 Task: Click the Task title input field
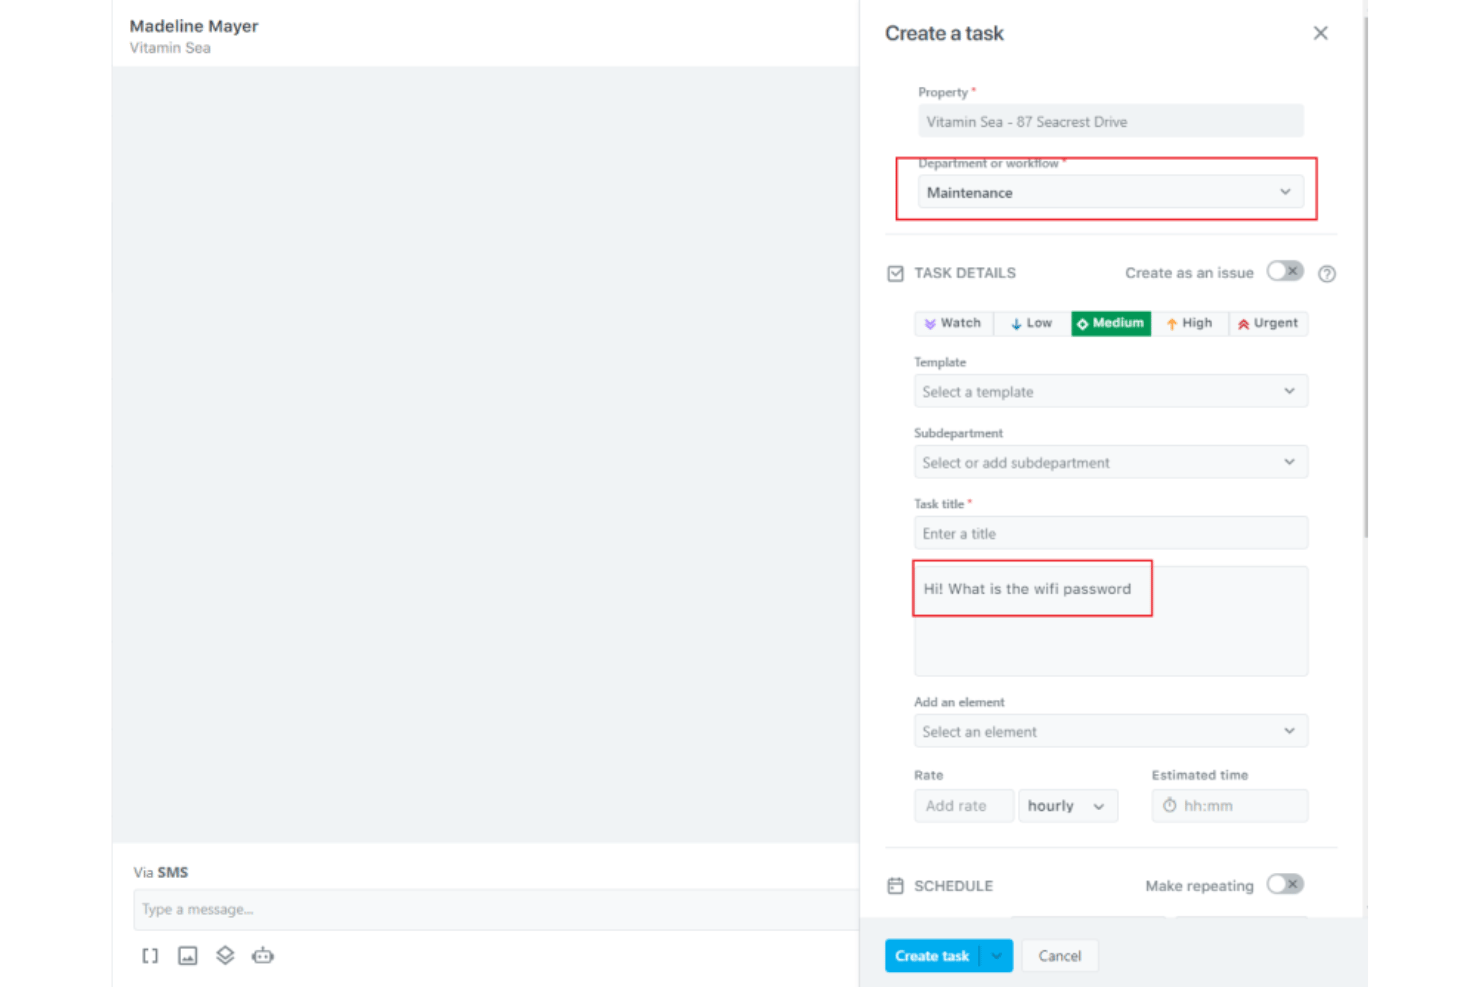click(1111, 533)
